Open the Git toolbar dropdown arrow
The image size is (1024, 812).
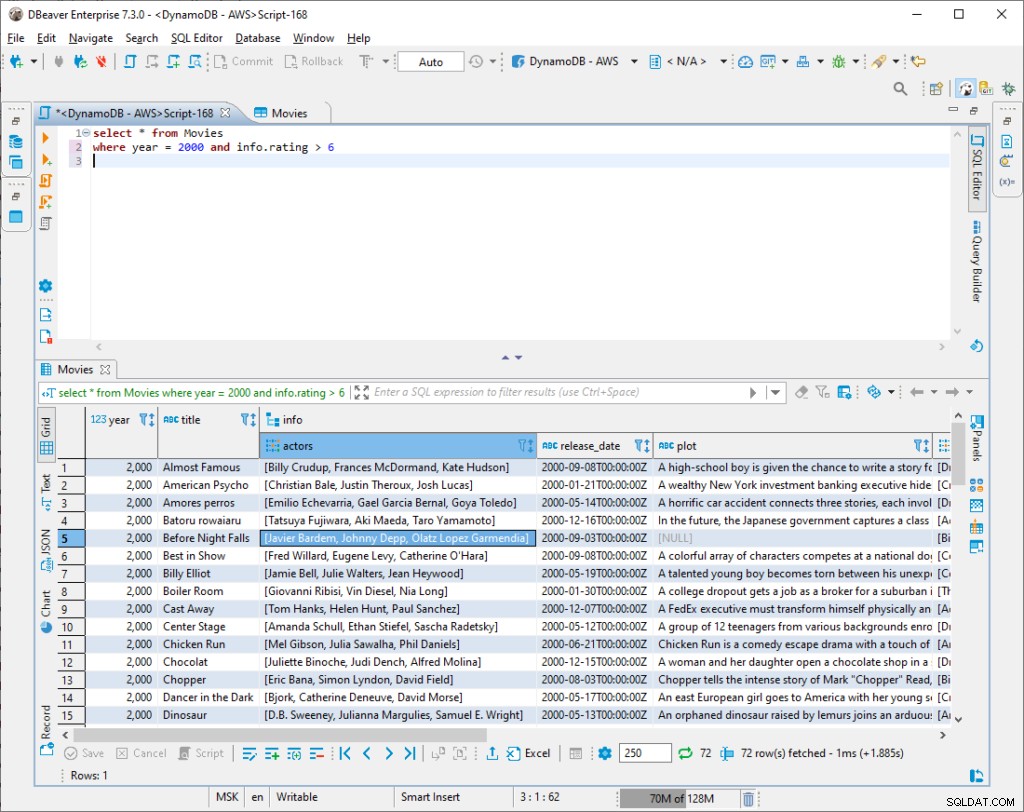(x=785, y=61)
